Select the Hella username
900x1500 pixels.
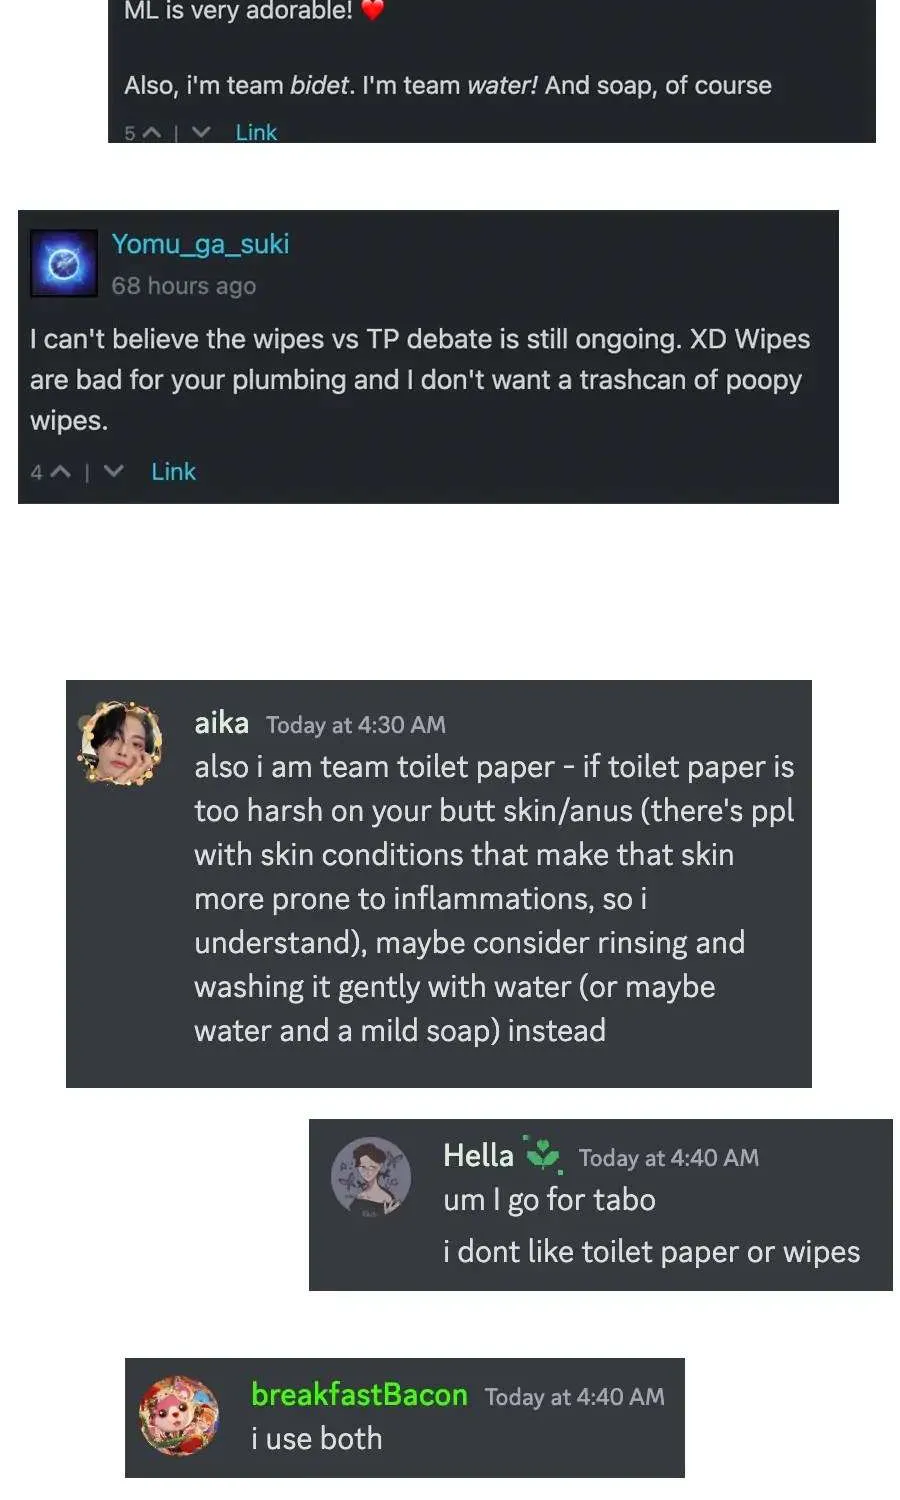pyautogui.click(x=478, y=1155)
